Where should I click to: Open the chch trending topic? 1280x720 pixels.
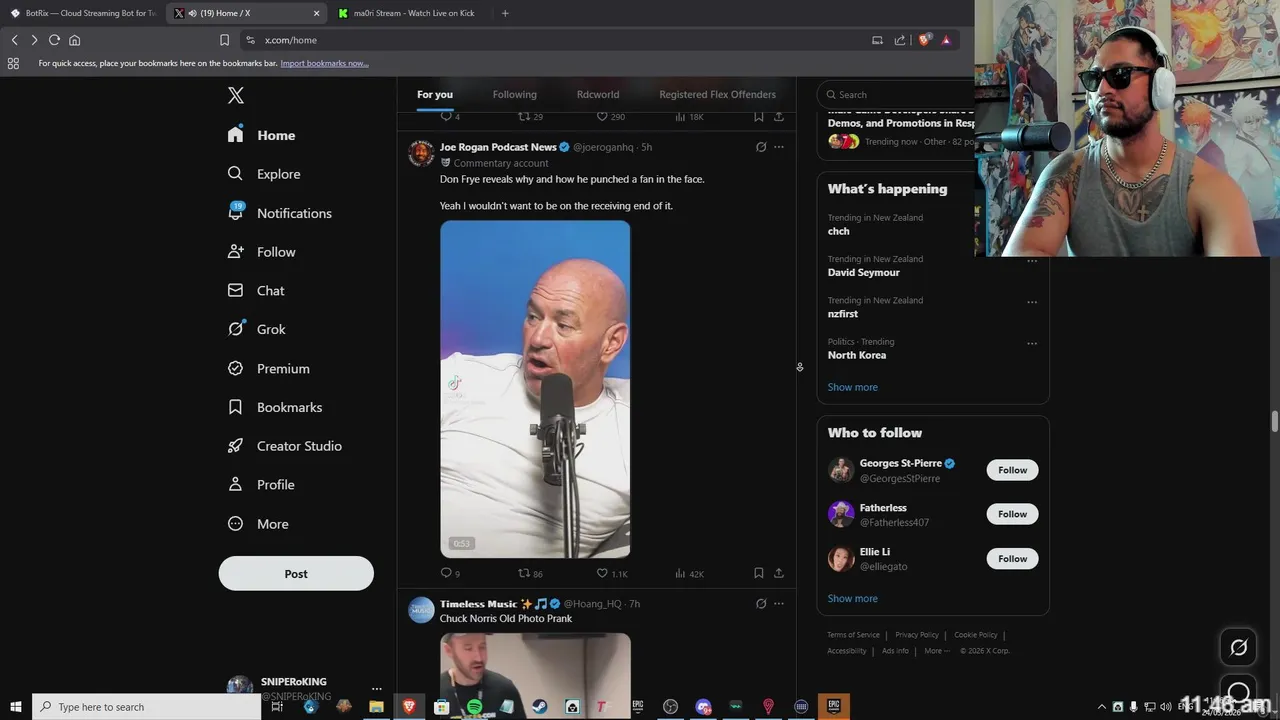coord(838,231)
